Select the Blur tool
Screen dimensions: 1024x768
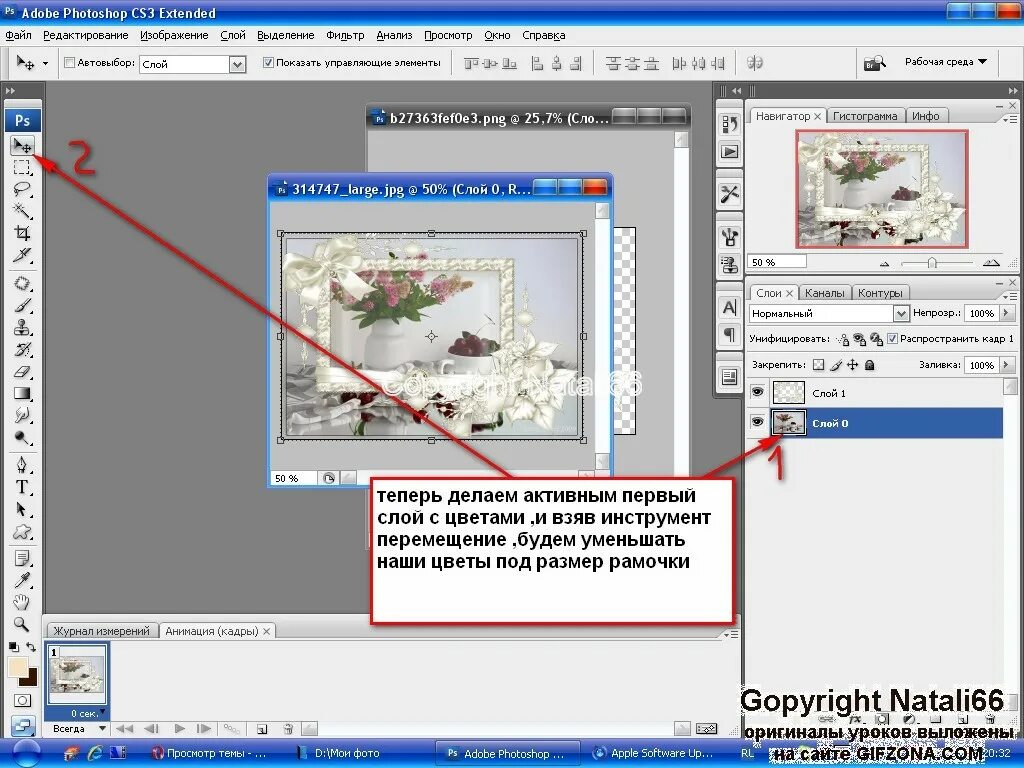tap(22, 415)
